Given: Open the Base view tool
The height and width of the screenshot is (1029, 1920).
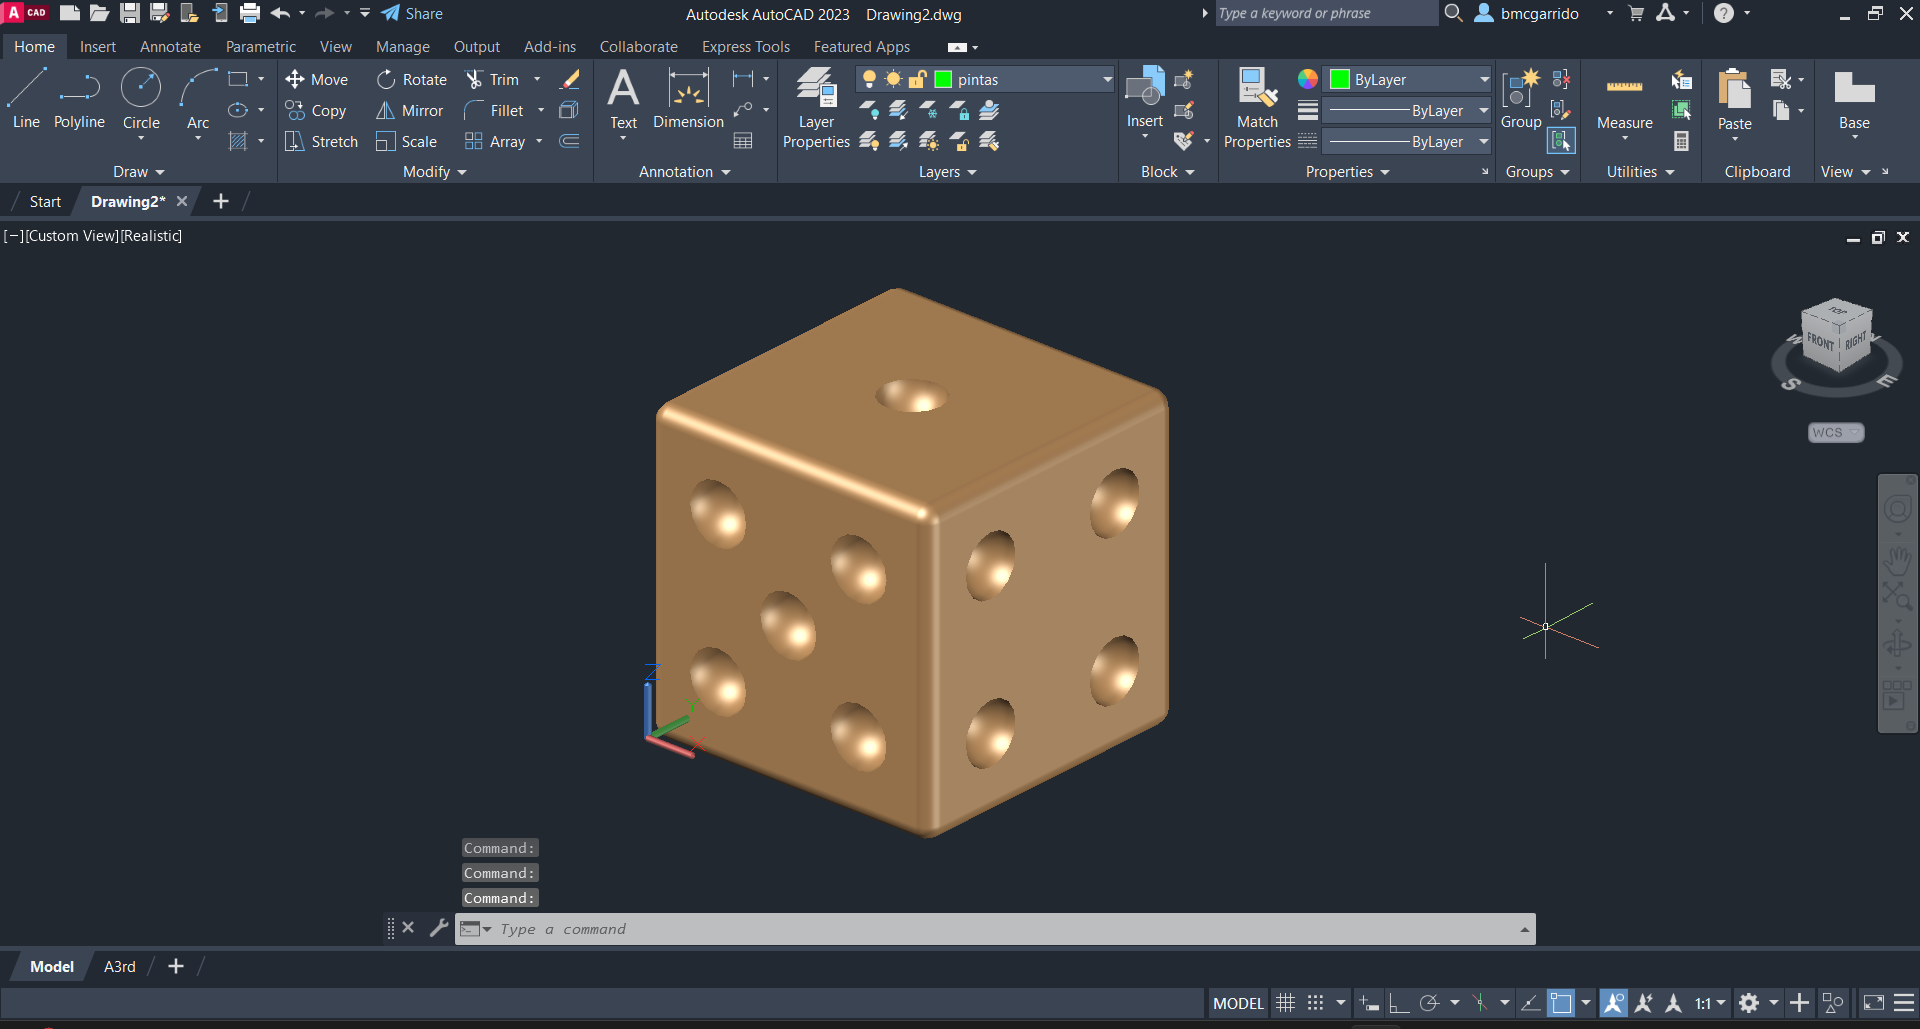Looking at the screenshot, I should point(1854,98).
